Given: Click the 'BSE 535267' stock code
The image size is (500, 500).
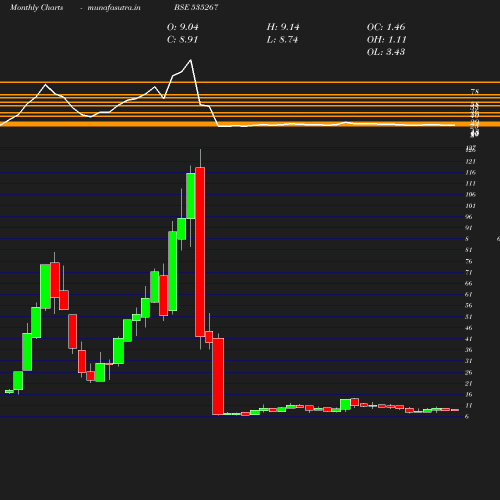Looking at the screenshot, I should (196, 7).
